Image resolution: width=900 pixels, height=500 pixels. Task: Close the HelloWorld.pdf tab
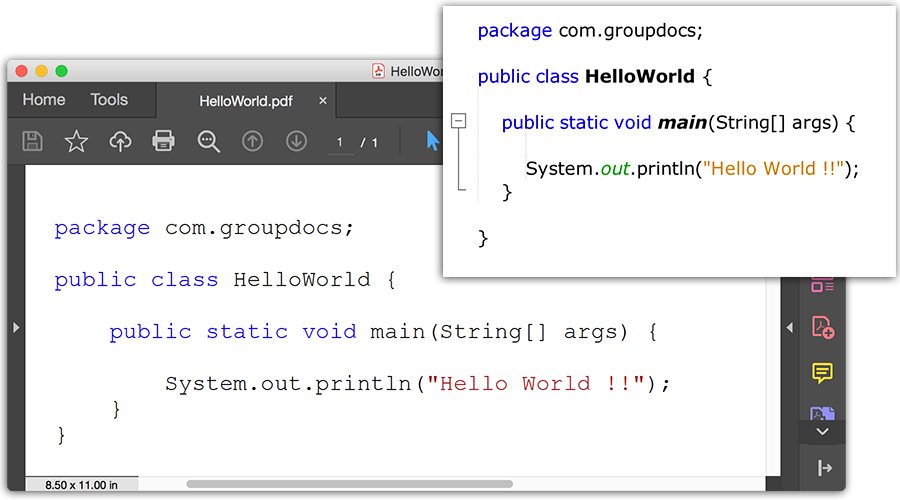click(323, 101)
